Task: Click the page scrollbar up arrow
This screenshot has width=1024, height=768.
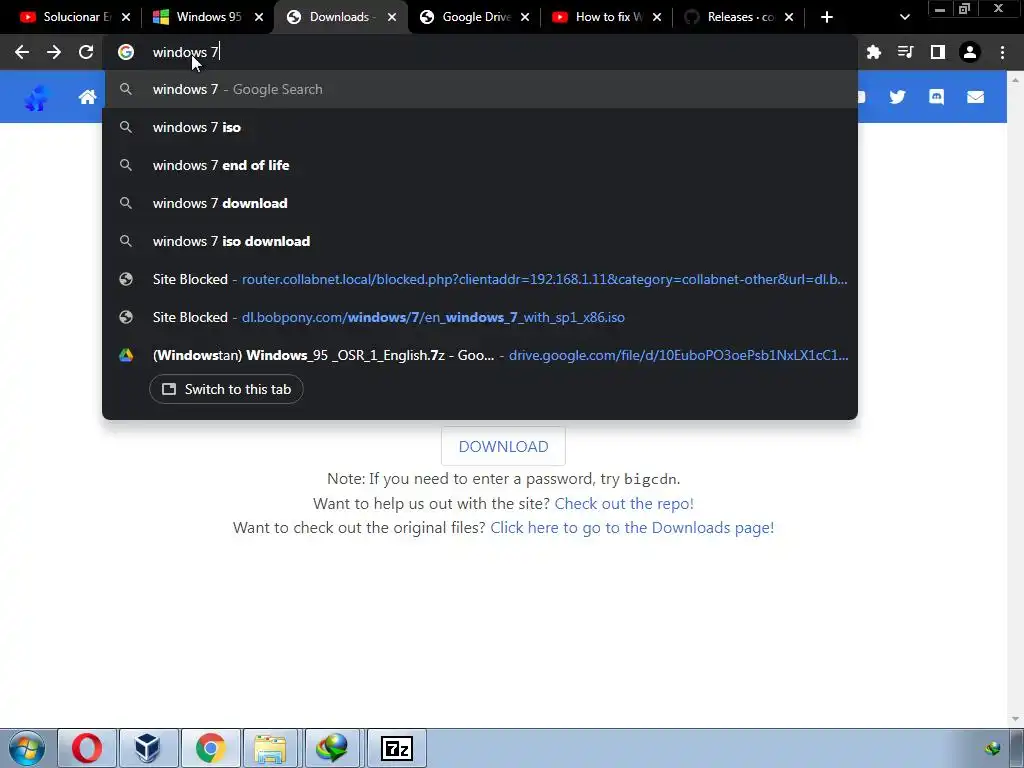Action: click(1016, 80)
